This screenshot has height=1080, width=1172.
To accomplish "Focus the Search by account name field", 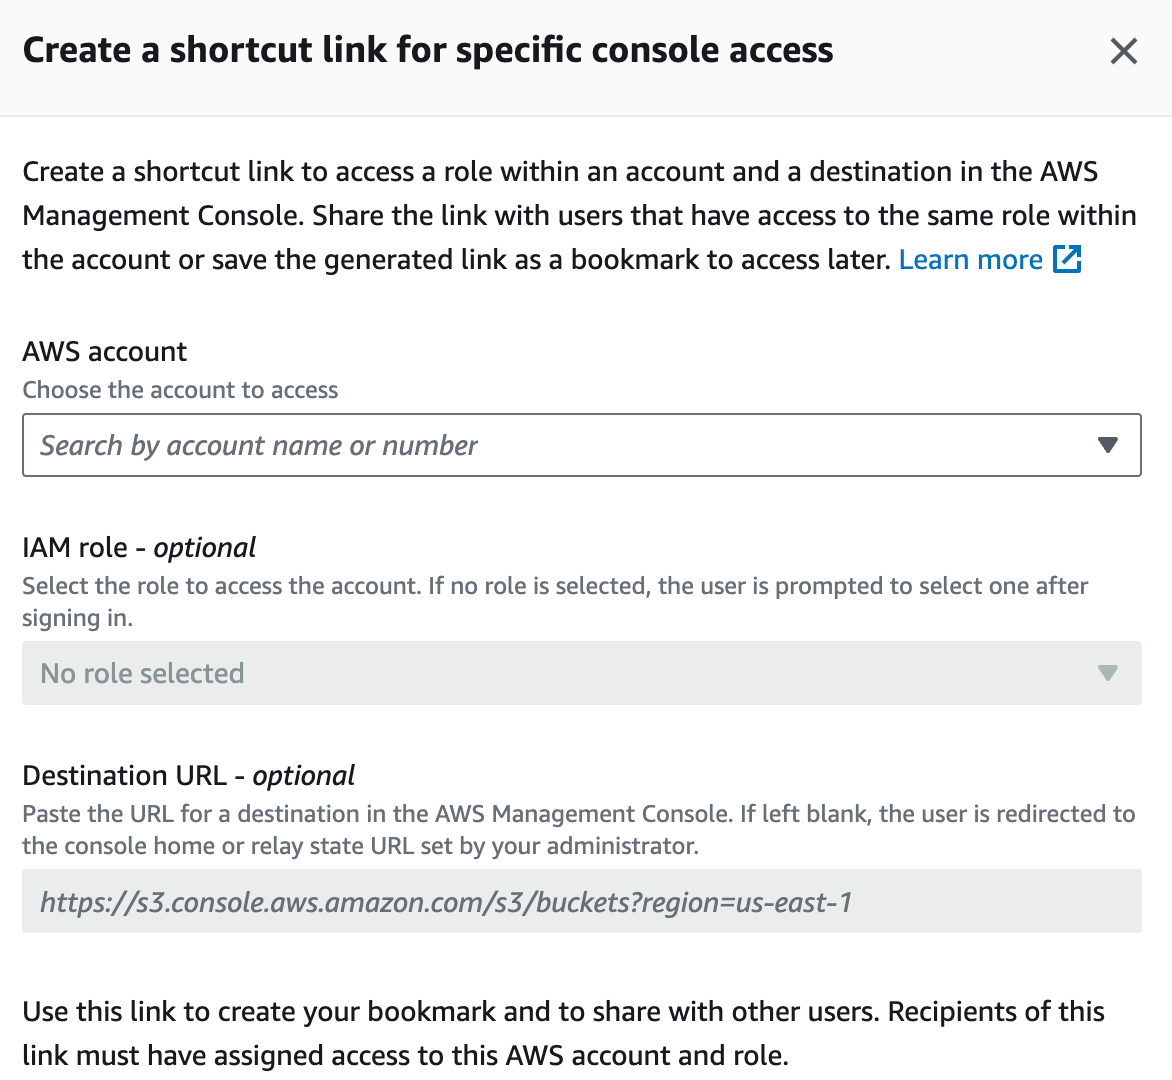I will (582, 445).
